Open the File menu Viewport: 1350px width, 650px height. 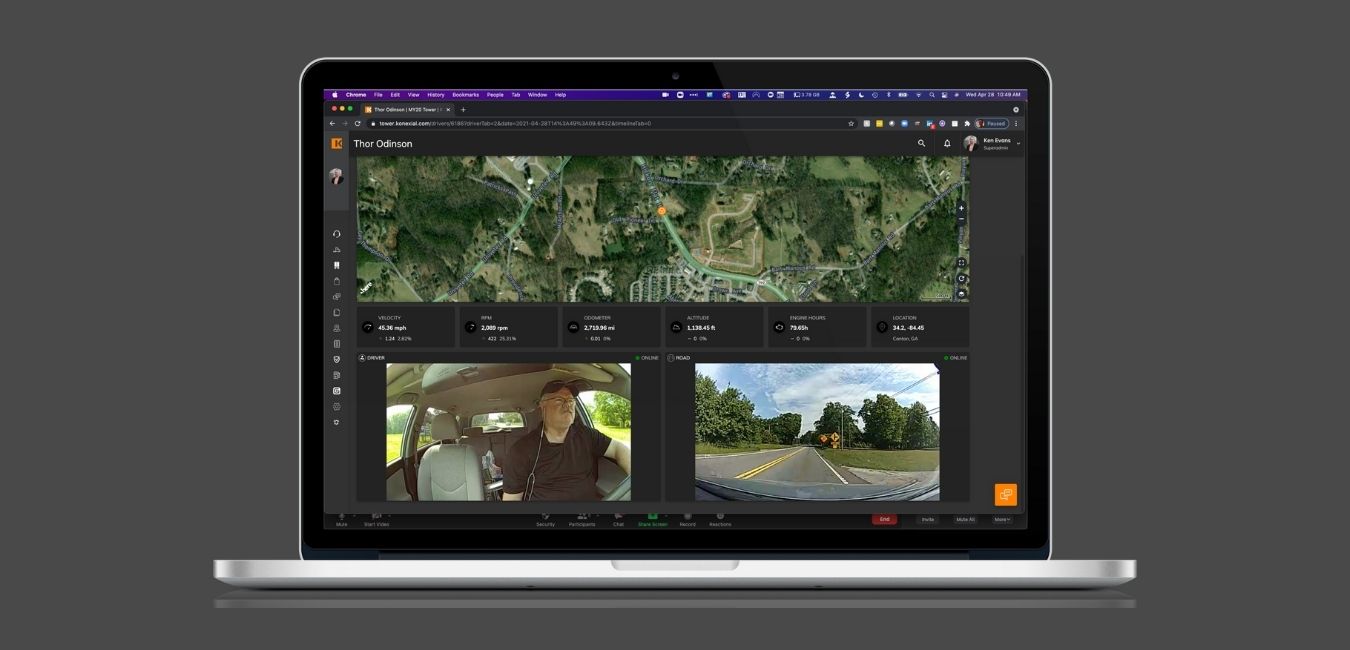[378, 95]
